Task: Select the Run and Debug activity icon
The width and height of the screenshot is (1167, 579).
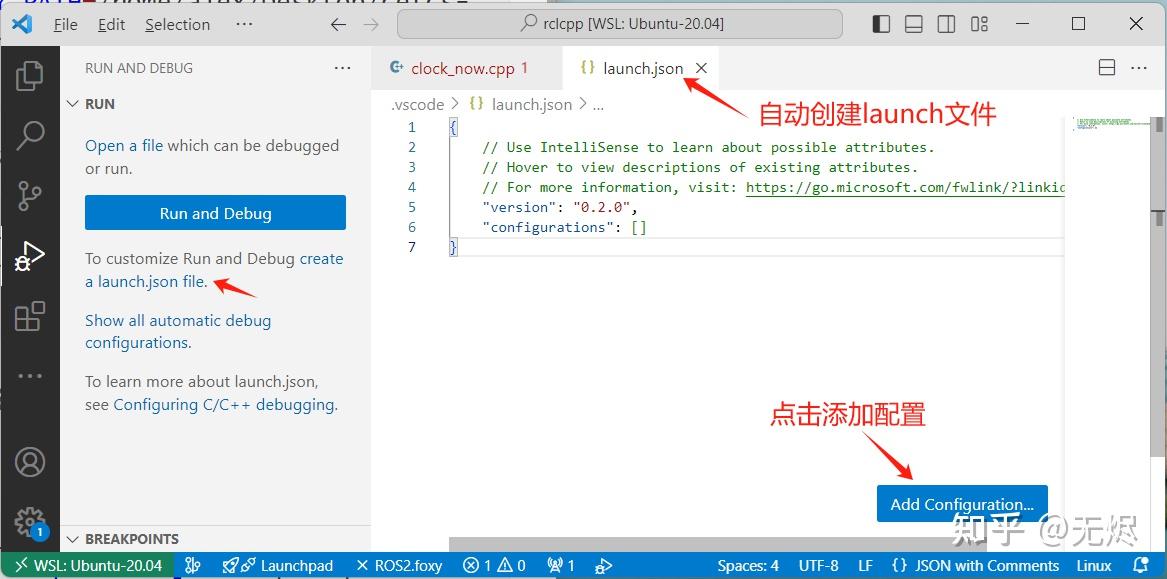Action: point(30,257)
